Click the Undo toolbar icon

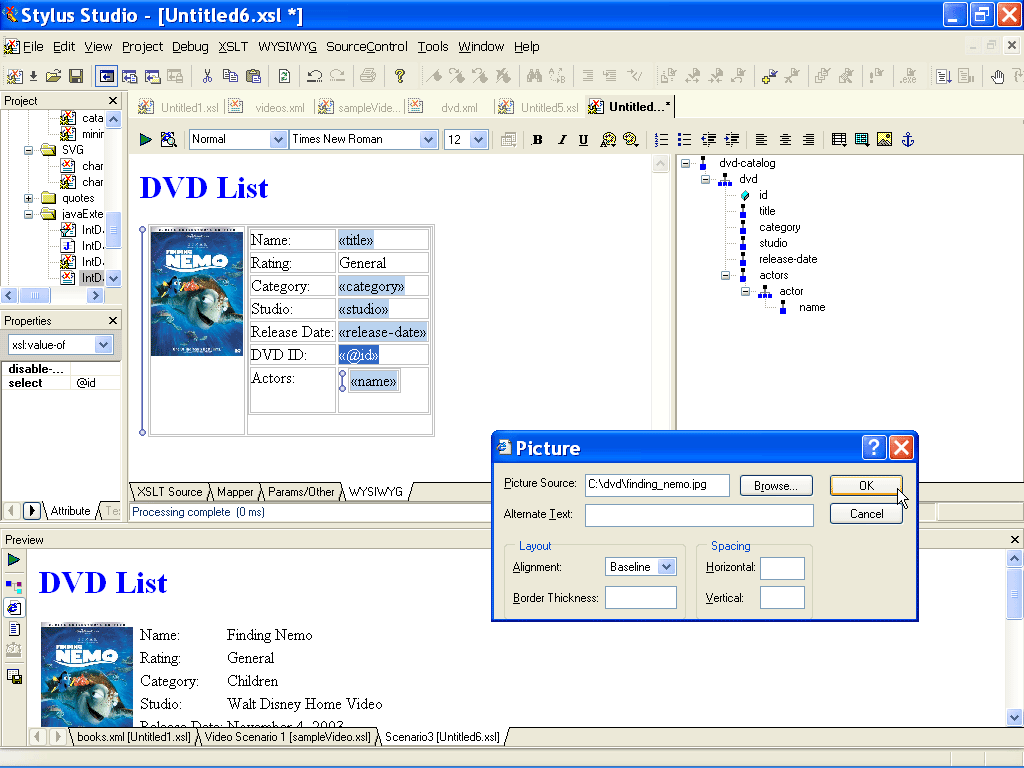click(311, 75)
